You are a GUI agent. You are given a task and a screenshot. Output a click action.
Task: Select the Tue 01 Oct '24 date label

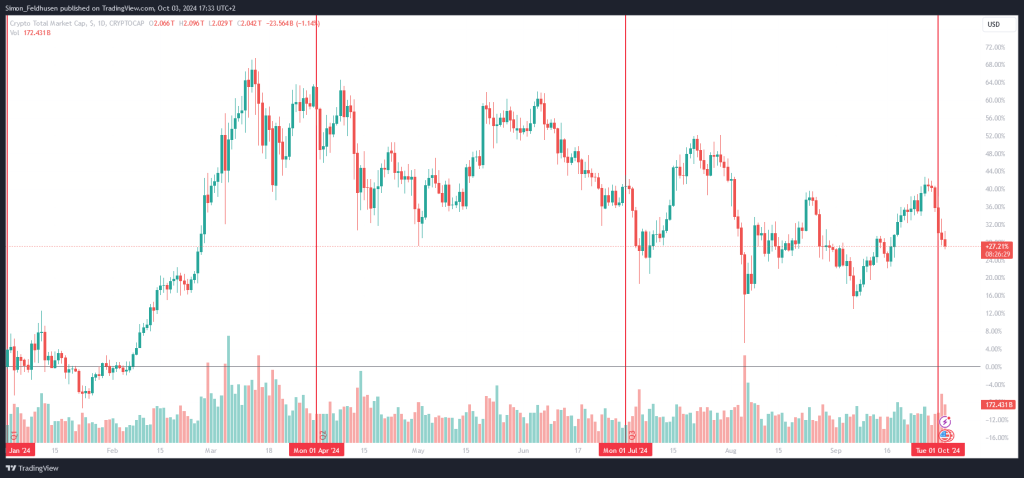tap(938, 451)
